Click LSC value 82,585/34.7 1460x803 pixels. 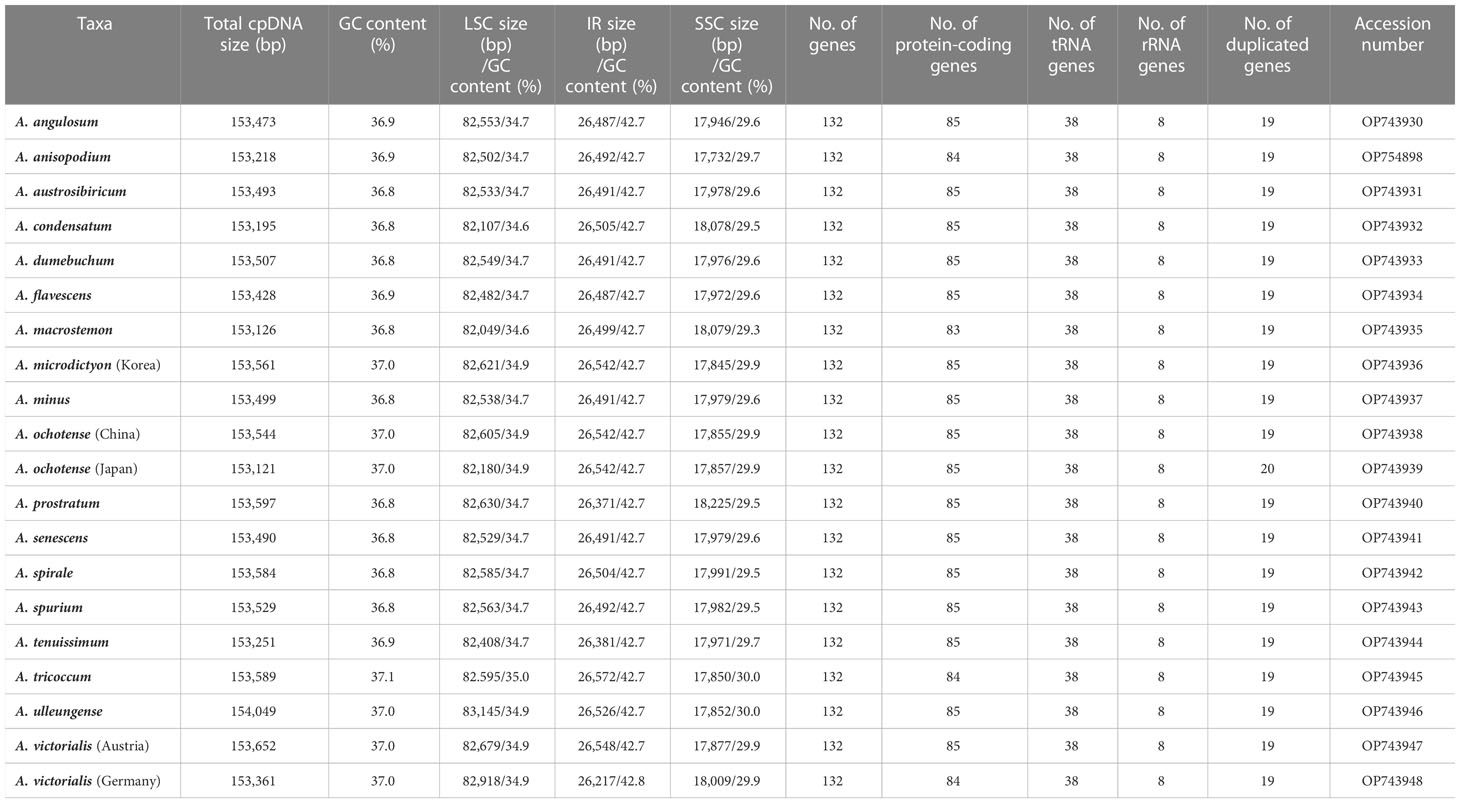click(x=497, y=573)
